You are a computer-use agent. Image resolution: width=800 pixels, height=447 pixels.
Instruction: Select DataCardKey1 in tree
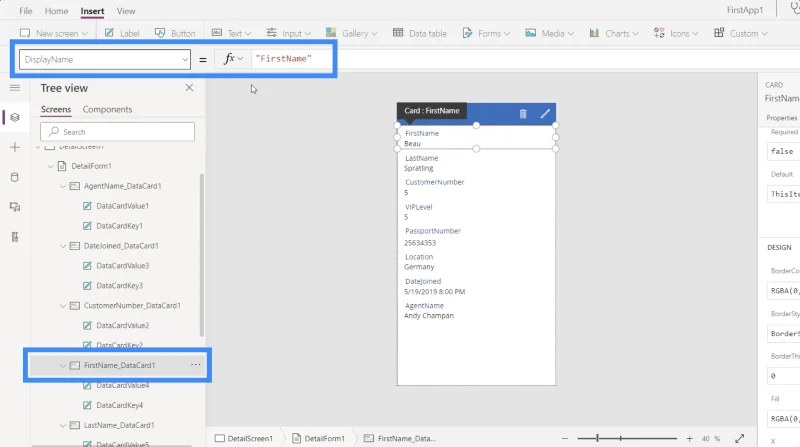tap(119, 226)
